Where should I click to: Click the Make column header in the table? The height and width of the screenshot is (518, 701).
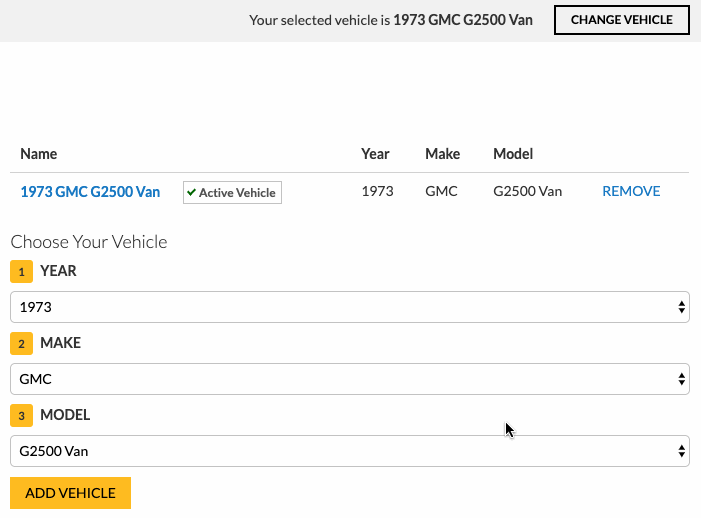click(x=442, y=154)
